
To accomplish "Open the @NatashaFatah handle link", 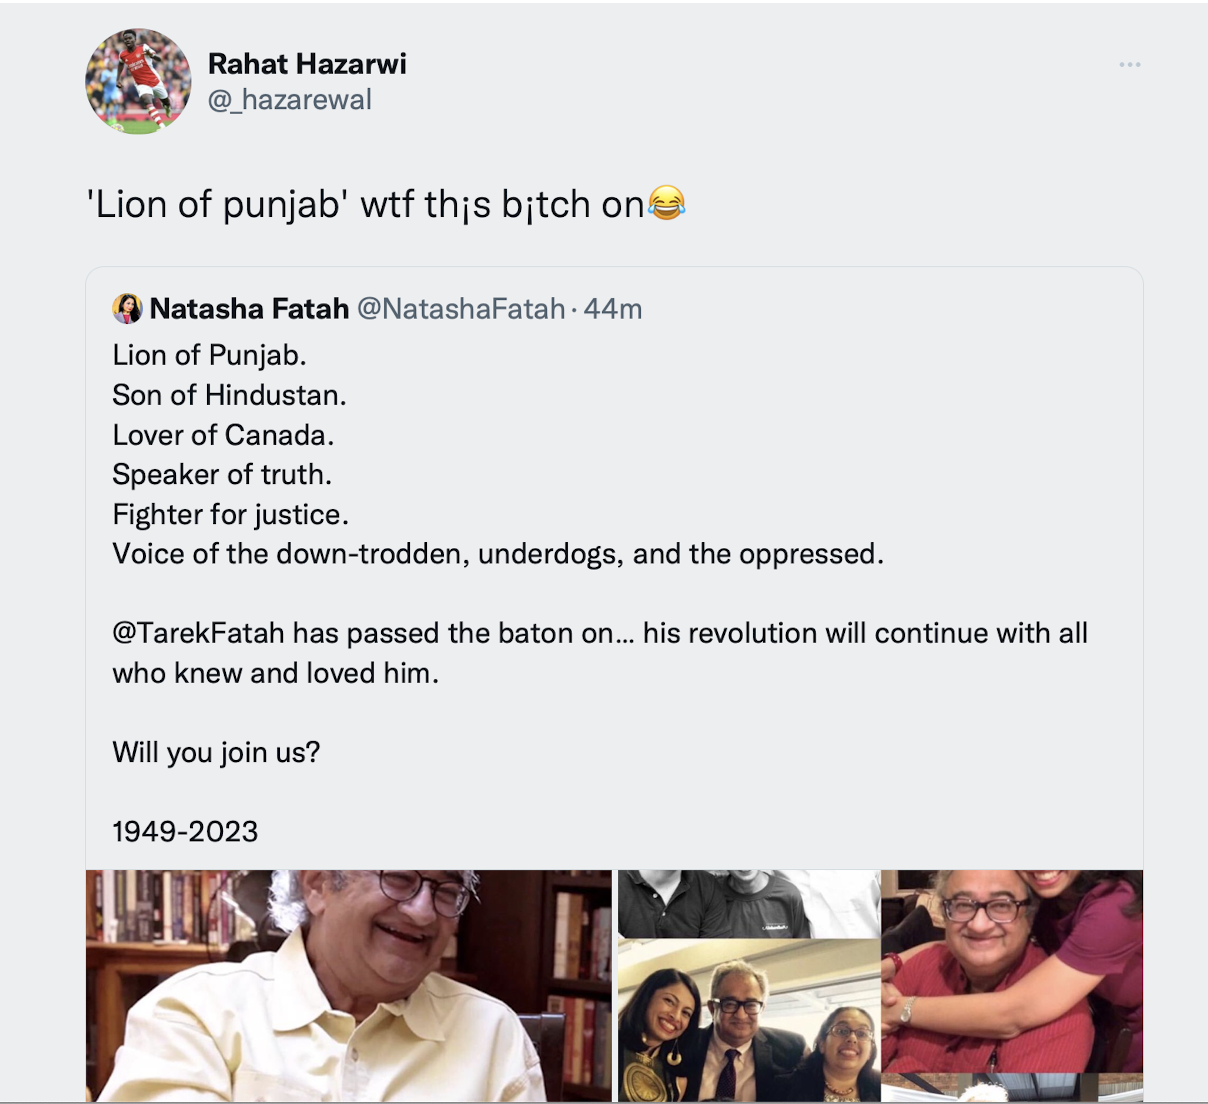I will click(461, 309).
